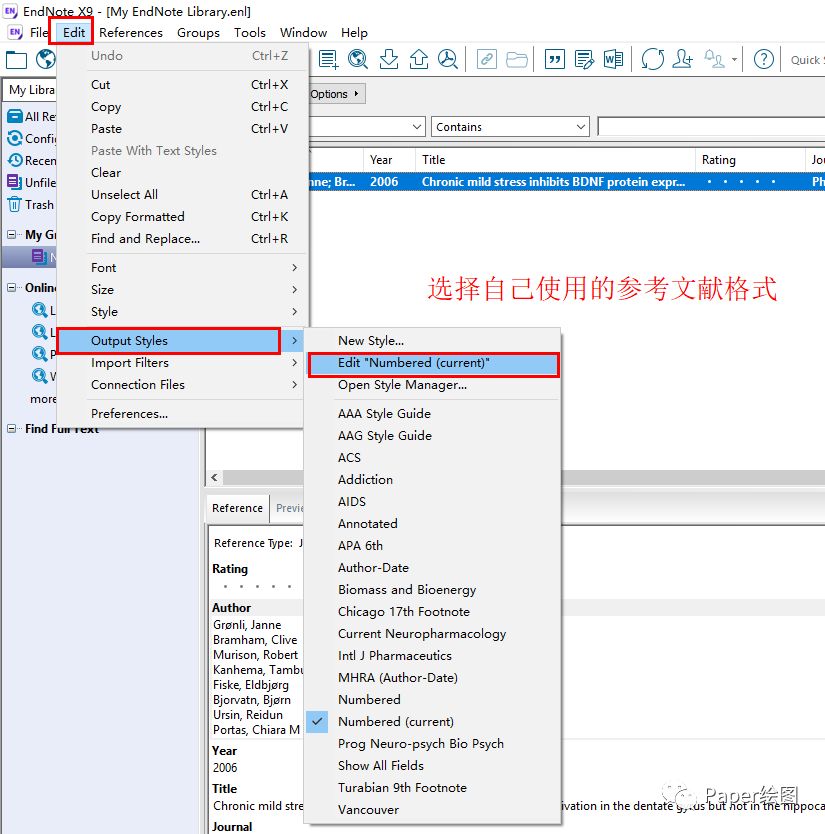Collapse the Online Search tree node
The width and height of the screenshot is (825, 834).
point(11,287)
